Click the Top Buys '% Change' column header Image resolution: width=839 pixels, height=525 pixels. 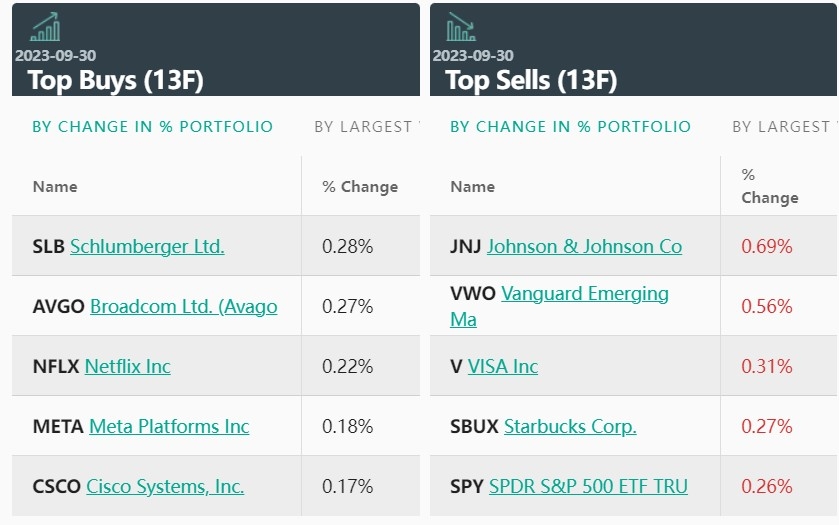pos(360,187)
